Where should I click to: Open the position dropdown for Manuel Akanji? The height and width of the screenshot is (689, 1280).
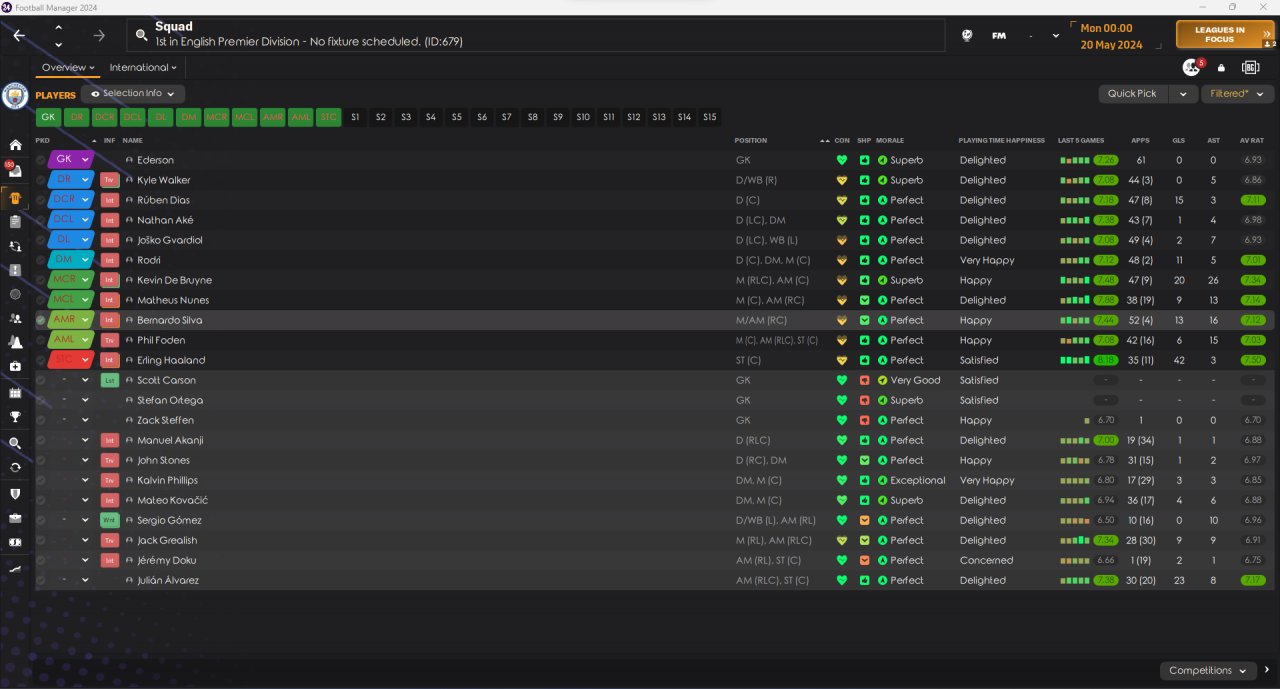(x=85, y=440)
